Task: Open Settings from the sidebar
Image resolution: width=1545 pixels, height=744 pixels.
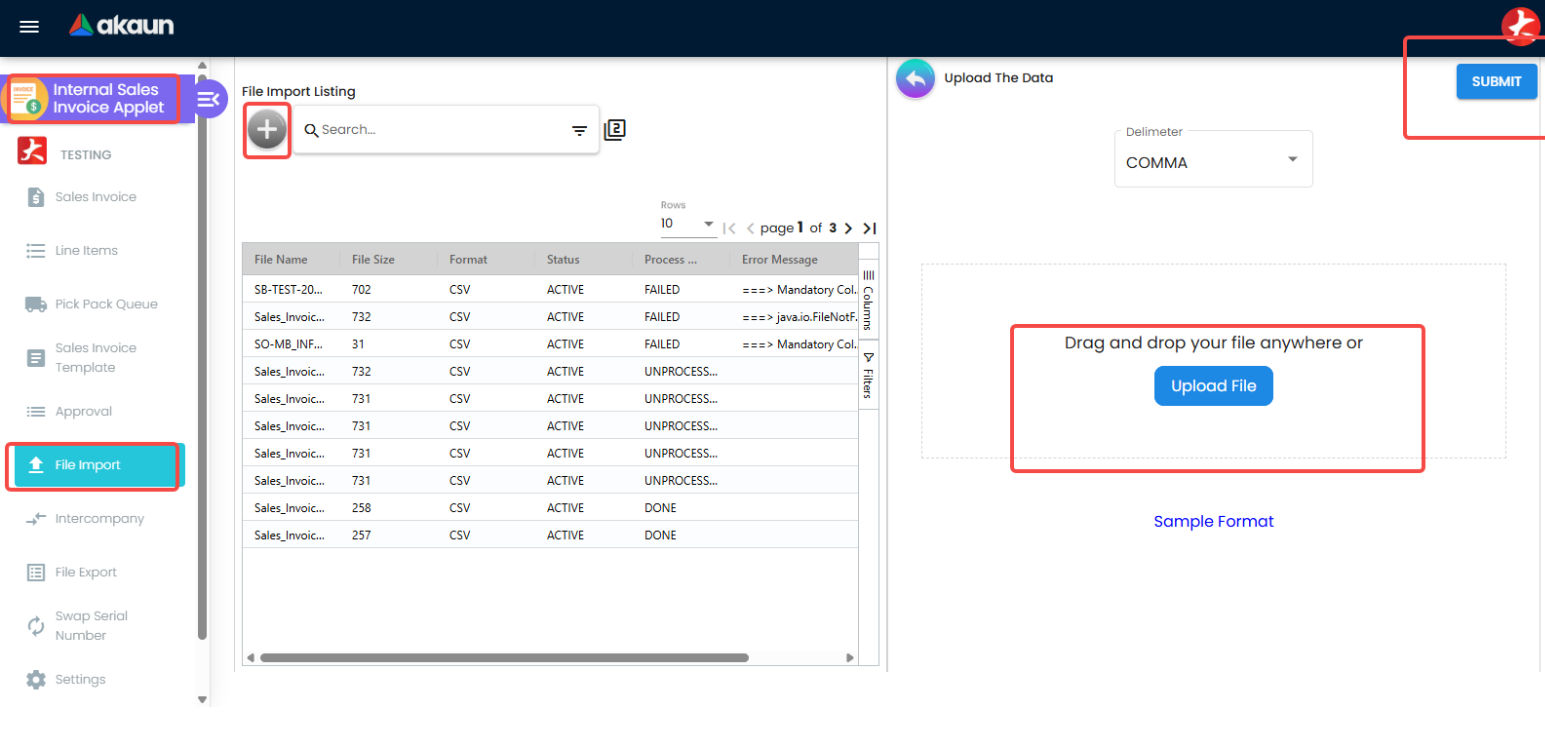Action: pos(78,679)
